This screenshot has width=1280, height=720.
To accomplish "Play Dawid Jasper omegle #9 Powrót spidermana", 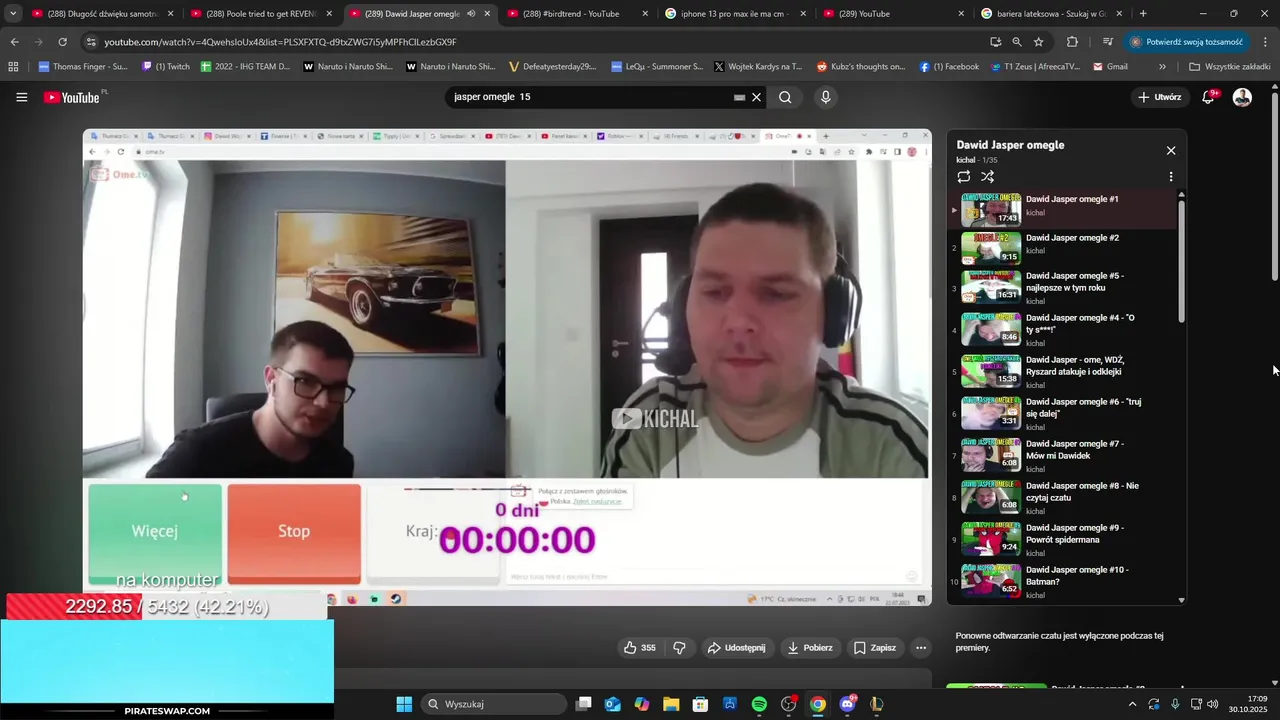I will [1066, 540].
